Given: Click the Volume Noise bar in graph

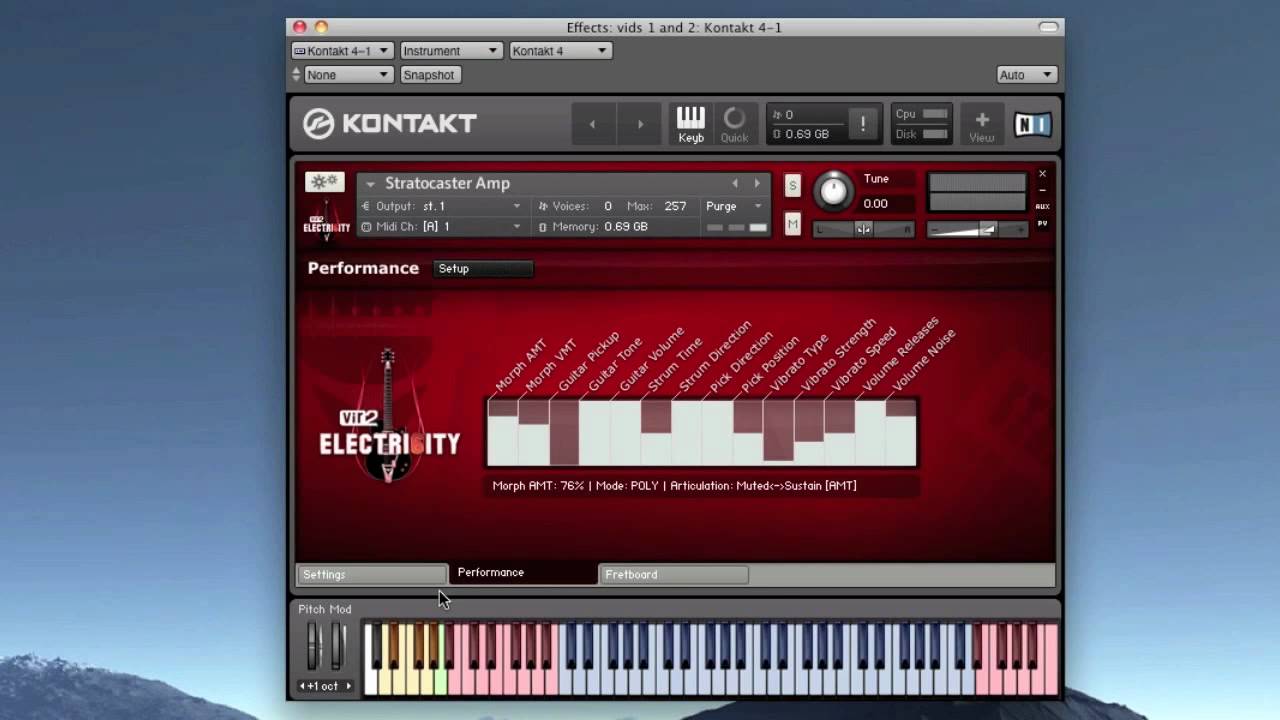Looking at the screenshot, I should pos(901,432).
